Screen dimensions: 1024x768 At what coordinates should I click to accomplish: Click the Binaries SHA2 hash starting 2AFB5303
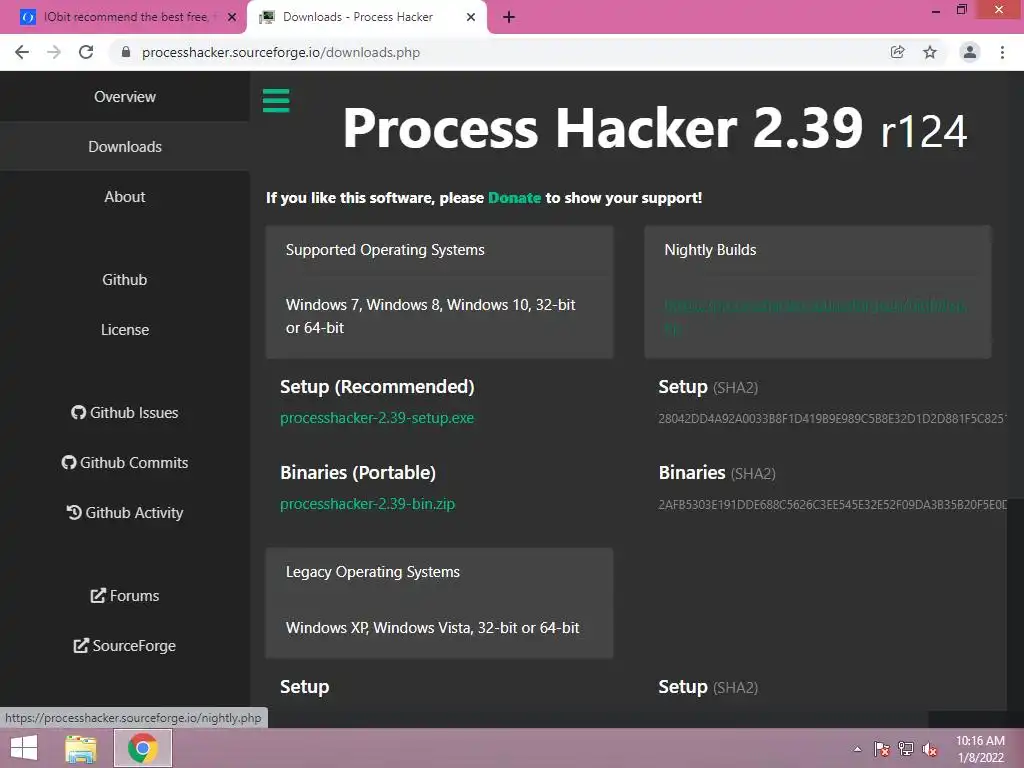[x=832, y=505]
